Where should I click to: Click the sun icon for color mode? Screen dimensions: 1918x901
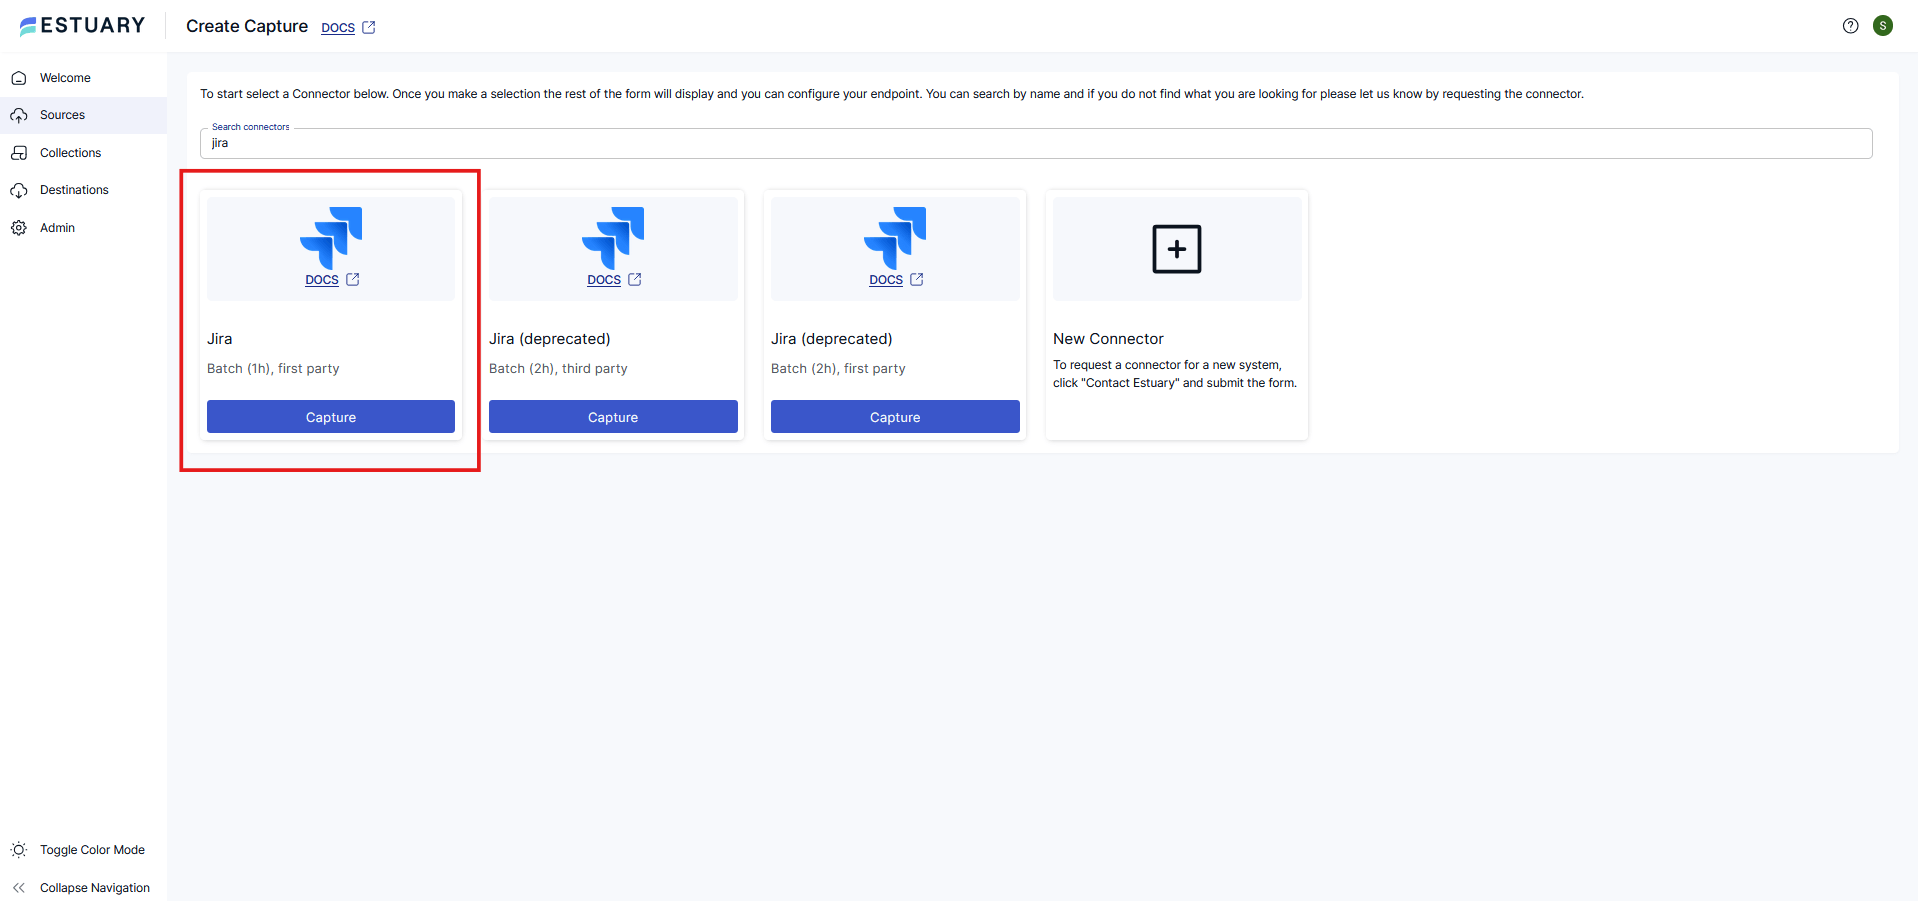19,850
